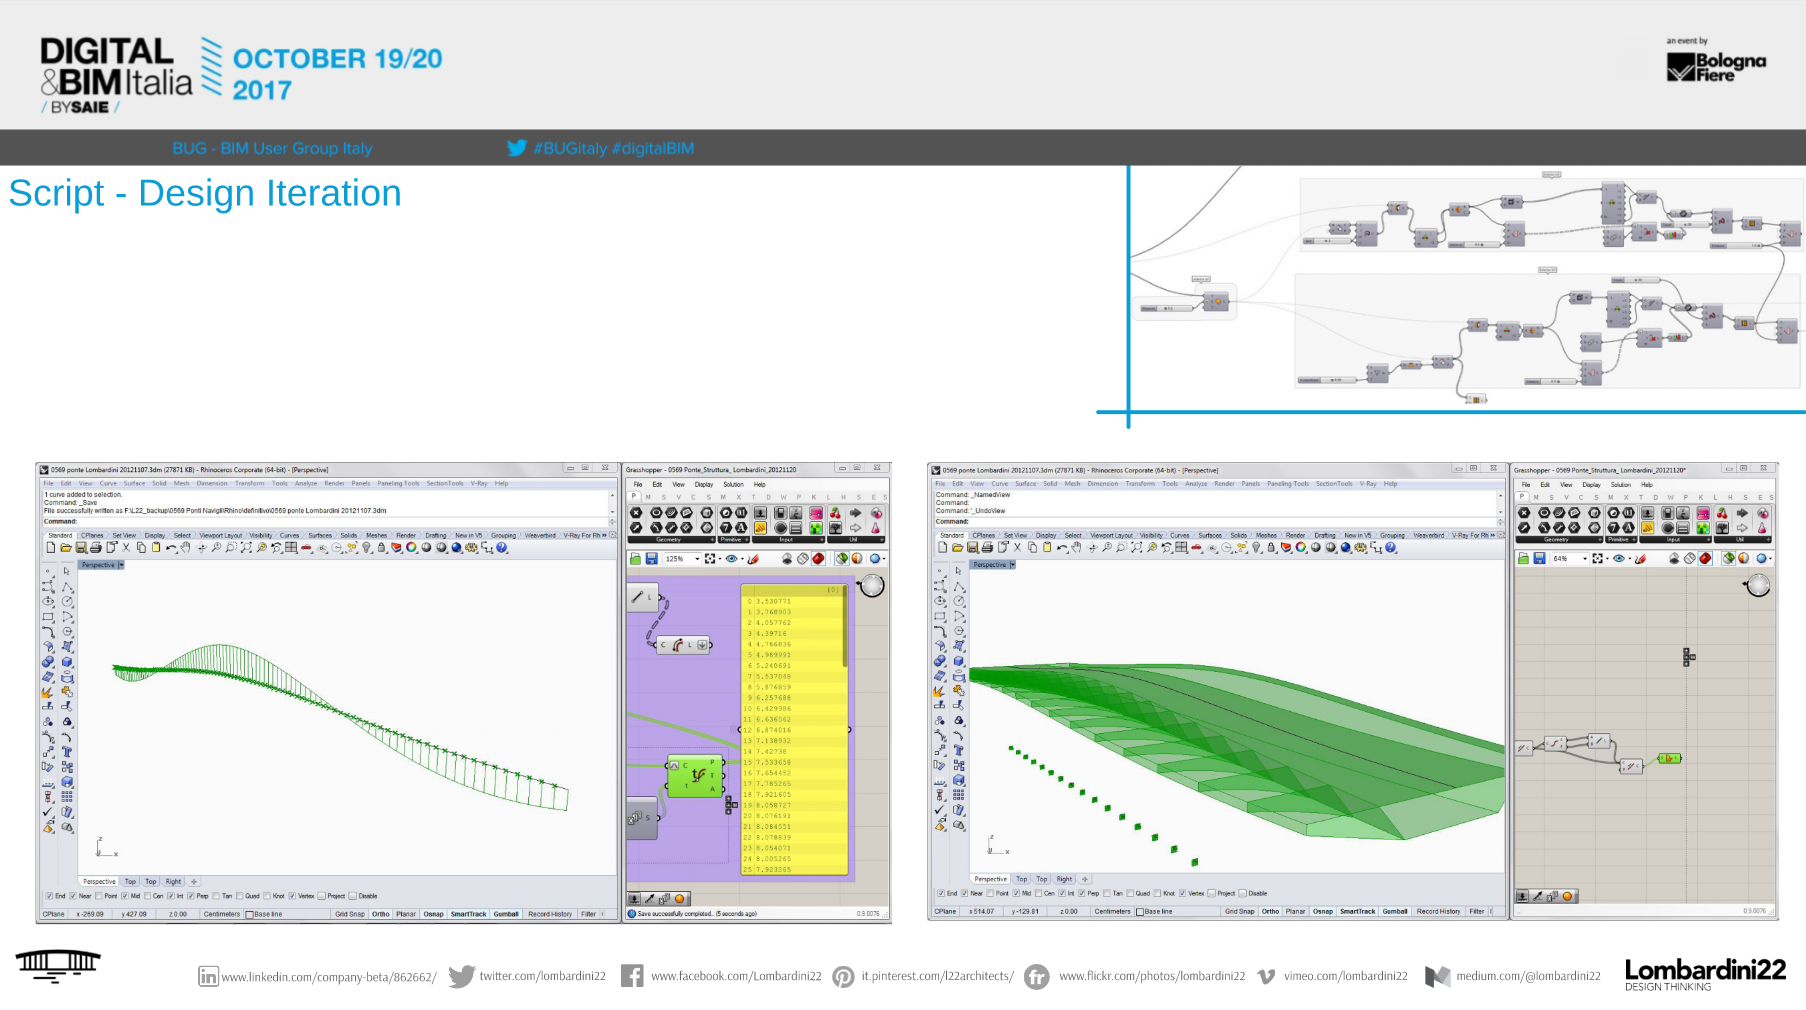Click Gumball button in right Rhino status bar
Screen dimensions: 1806x1010
tap(1394, 912)
